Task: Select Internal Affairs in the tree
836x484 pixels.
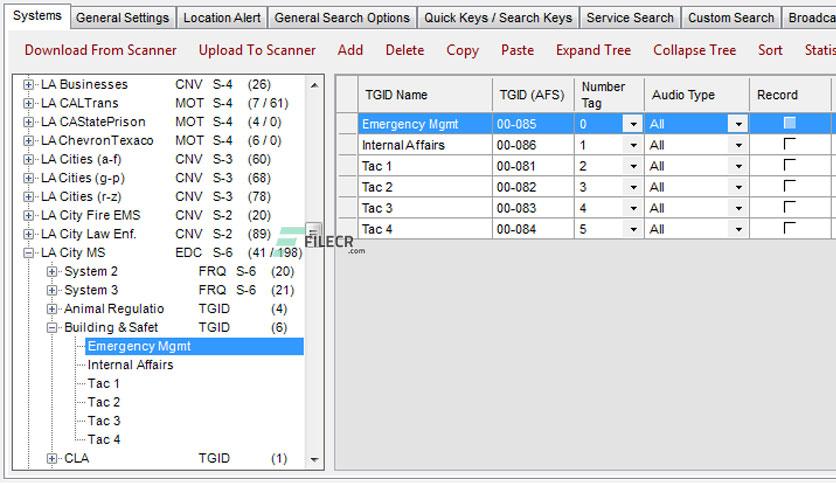Action: (x=130, y=365)
